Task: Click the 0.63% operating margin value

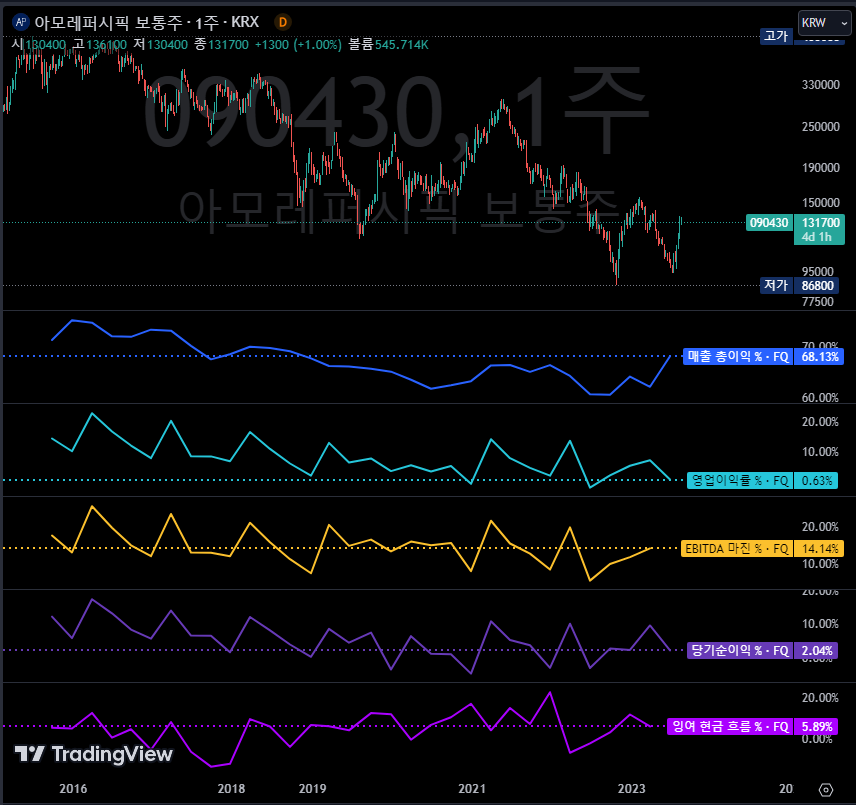Action: [816, 481]
